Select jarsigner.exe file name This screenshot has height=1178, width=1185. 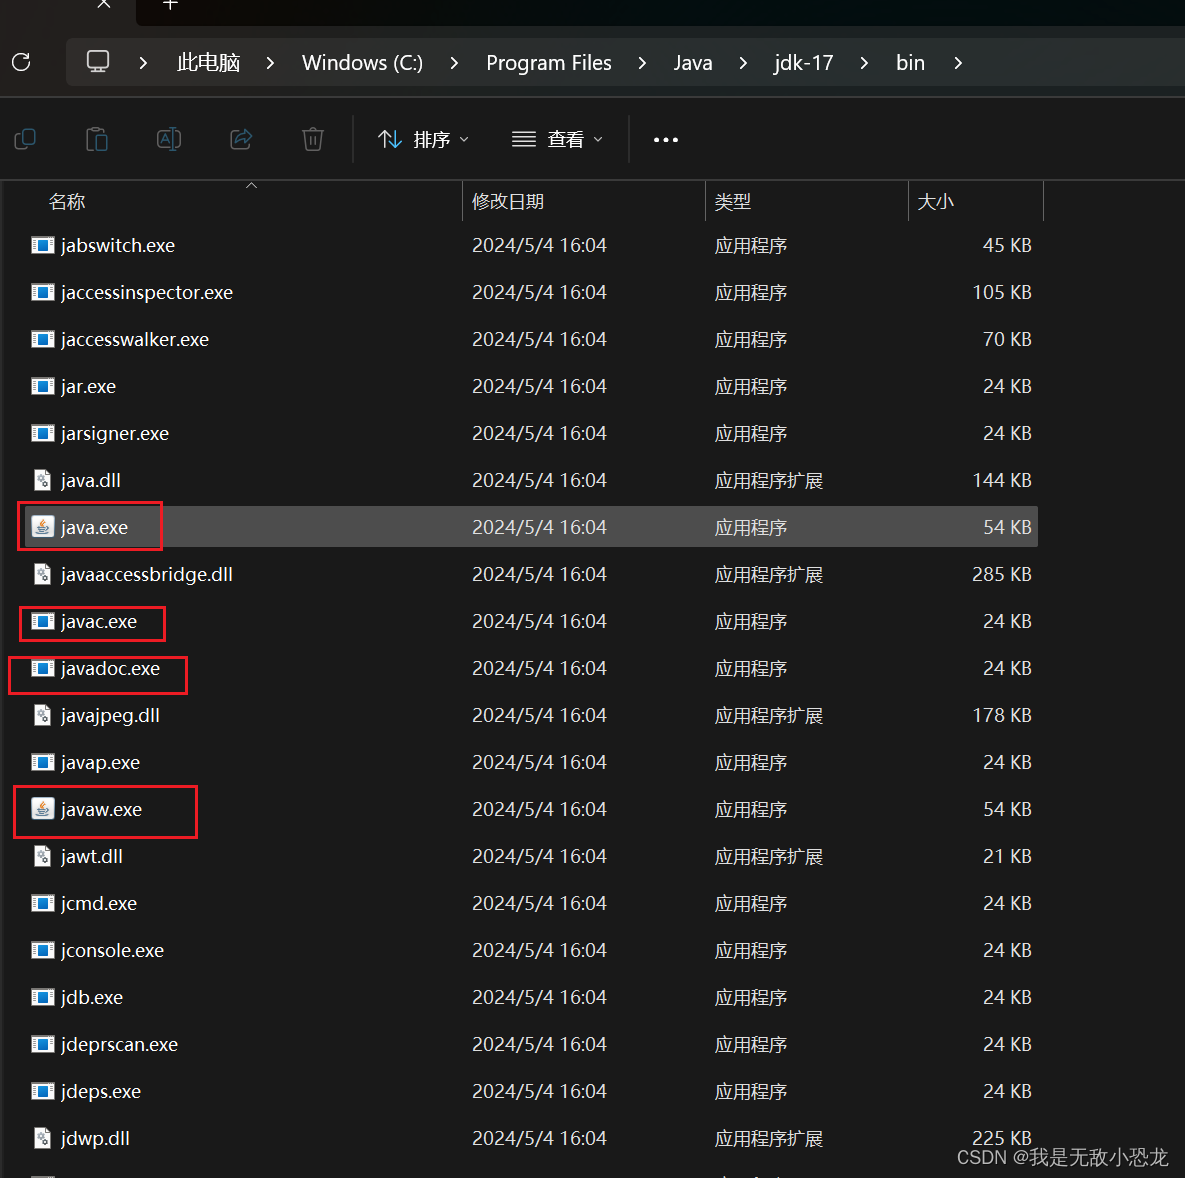pos(115,433)
